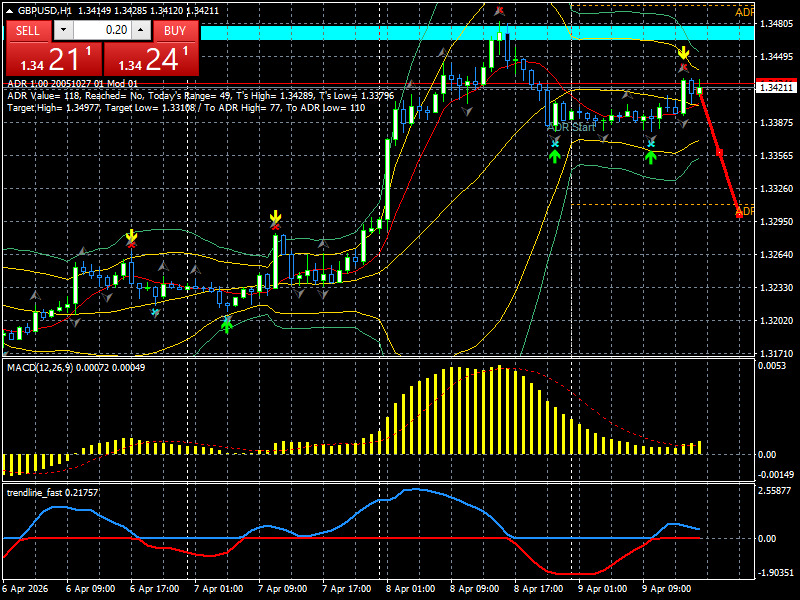The image size is (800, 600).
Task: Click the leftmost yellow sell arrow signal
Action: pyautogui.click(x=131, y=237)
